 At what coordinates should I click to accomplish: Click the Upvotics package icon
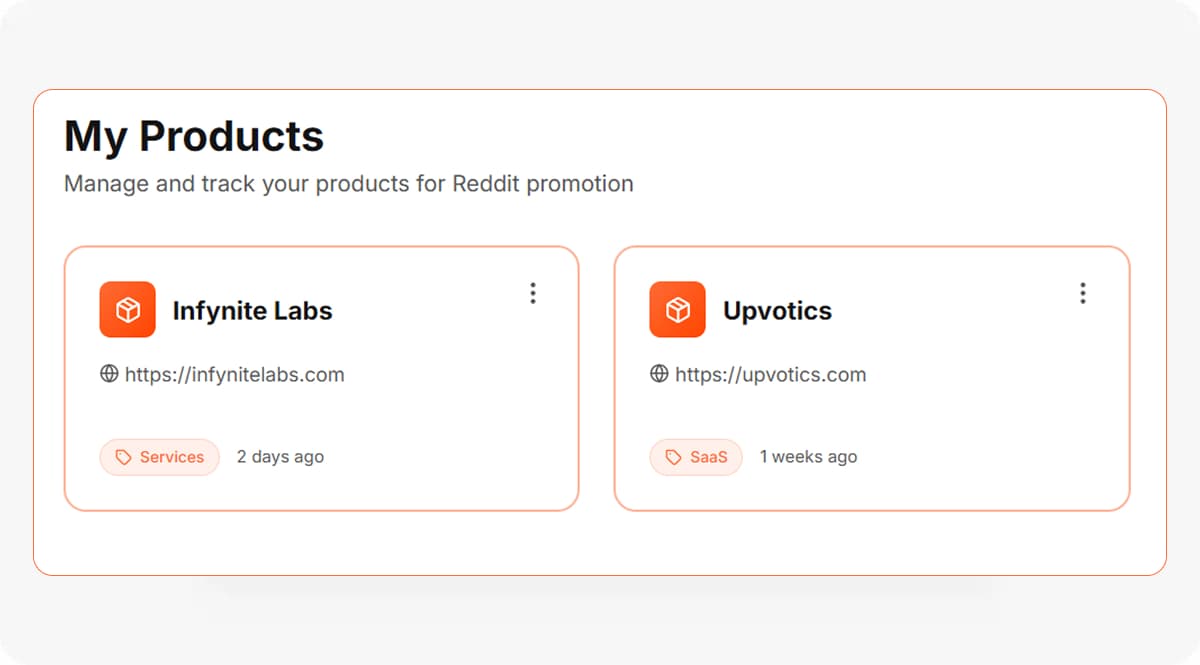coord(677,309)
